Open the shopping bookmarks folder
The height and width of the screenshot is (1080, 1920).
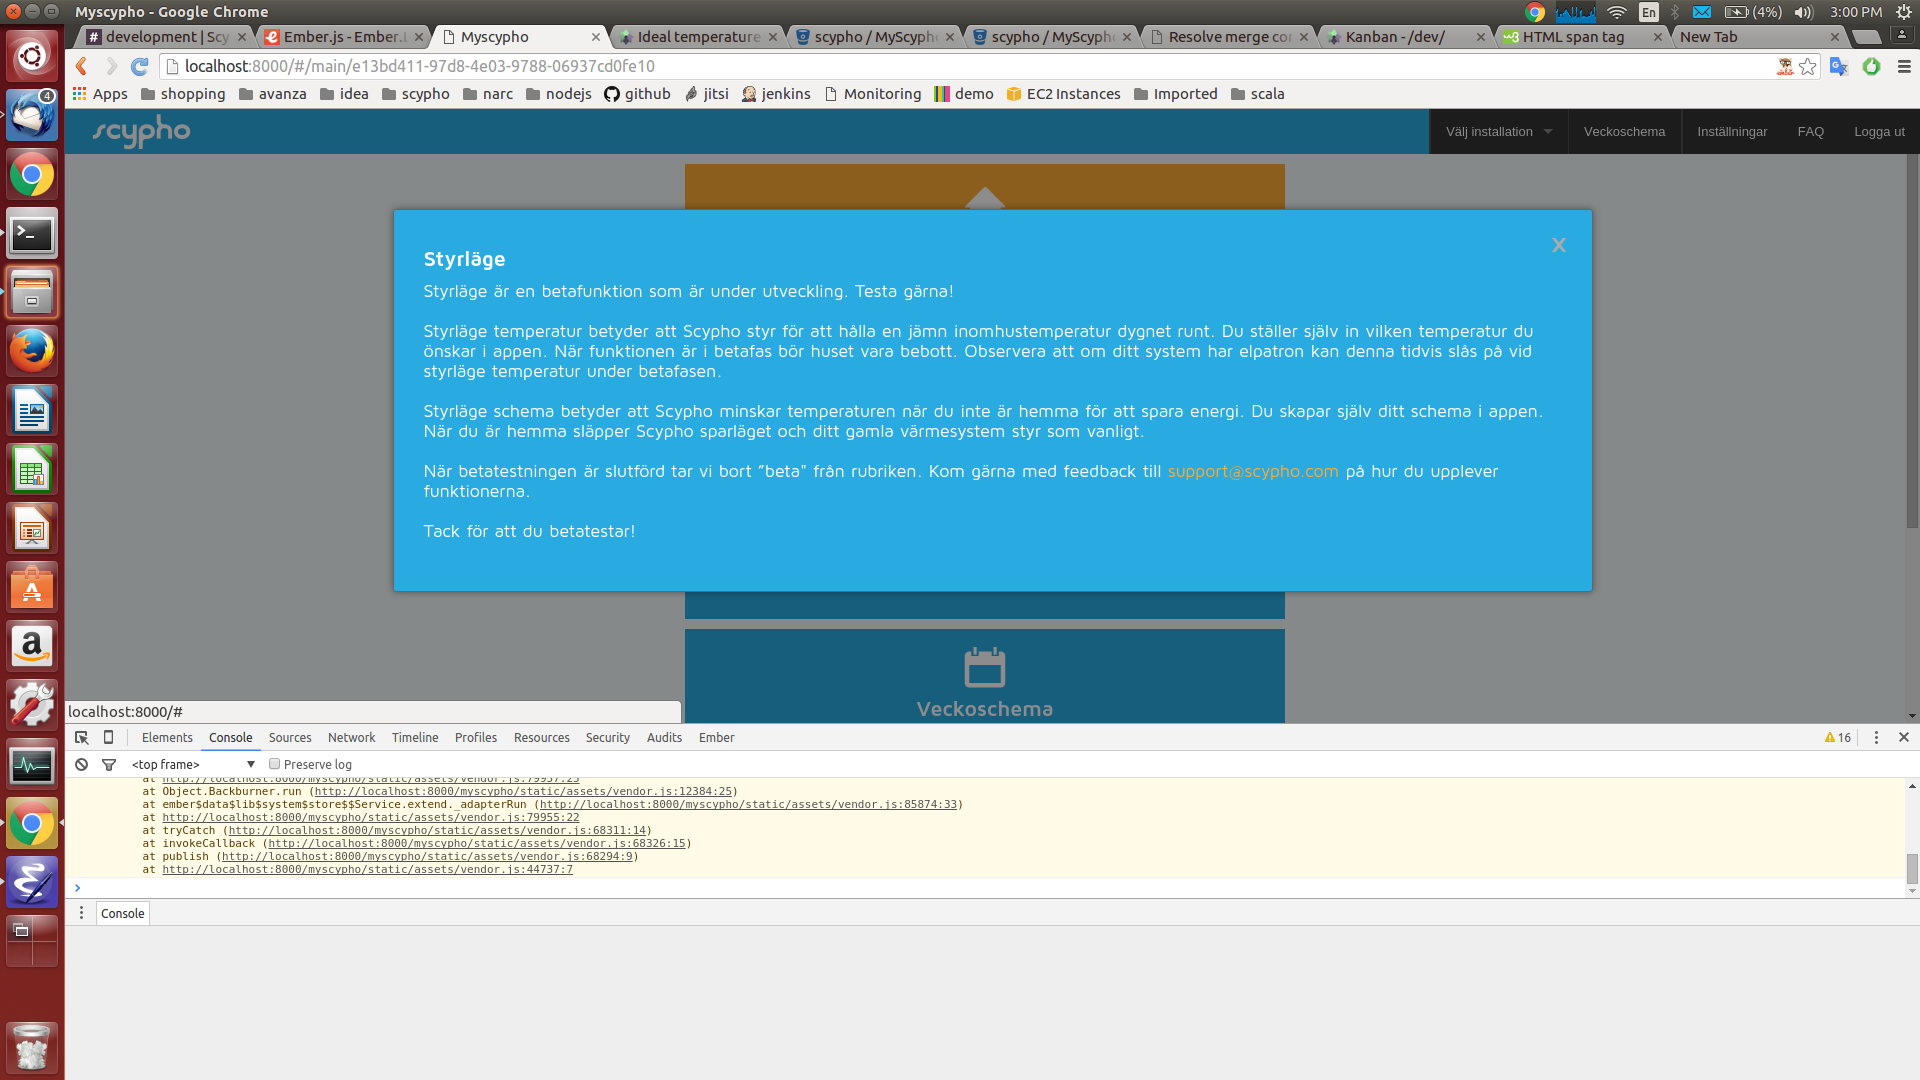183,94
